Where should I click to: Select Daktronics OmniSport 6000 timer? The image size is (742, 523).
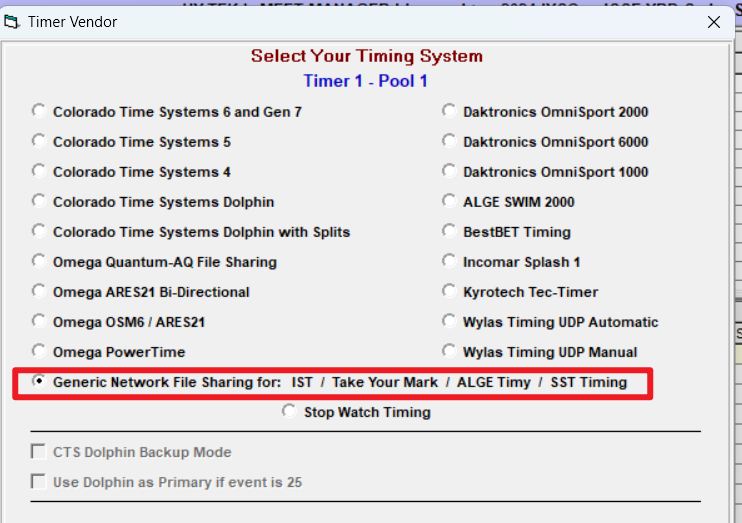449,141
